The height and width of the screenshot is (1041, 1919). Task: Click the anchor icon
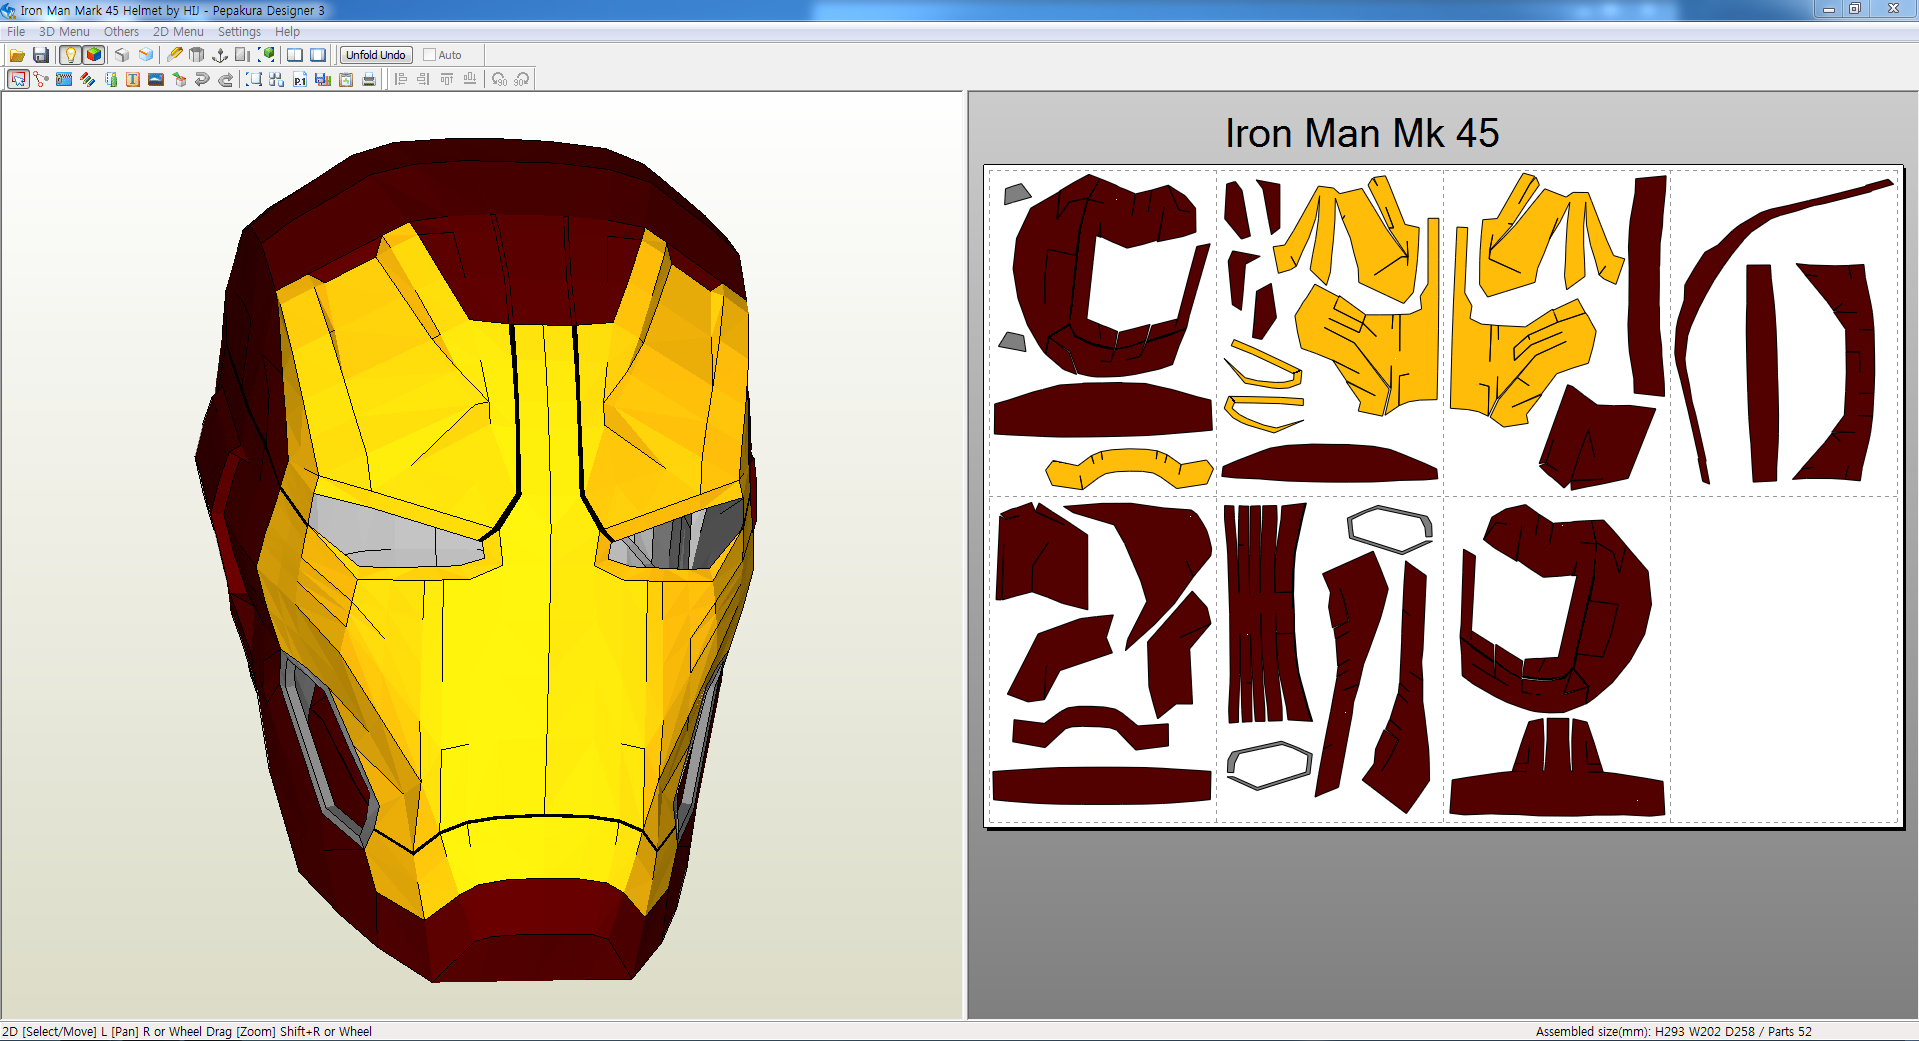click(220, 55)
